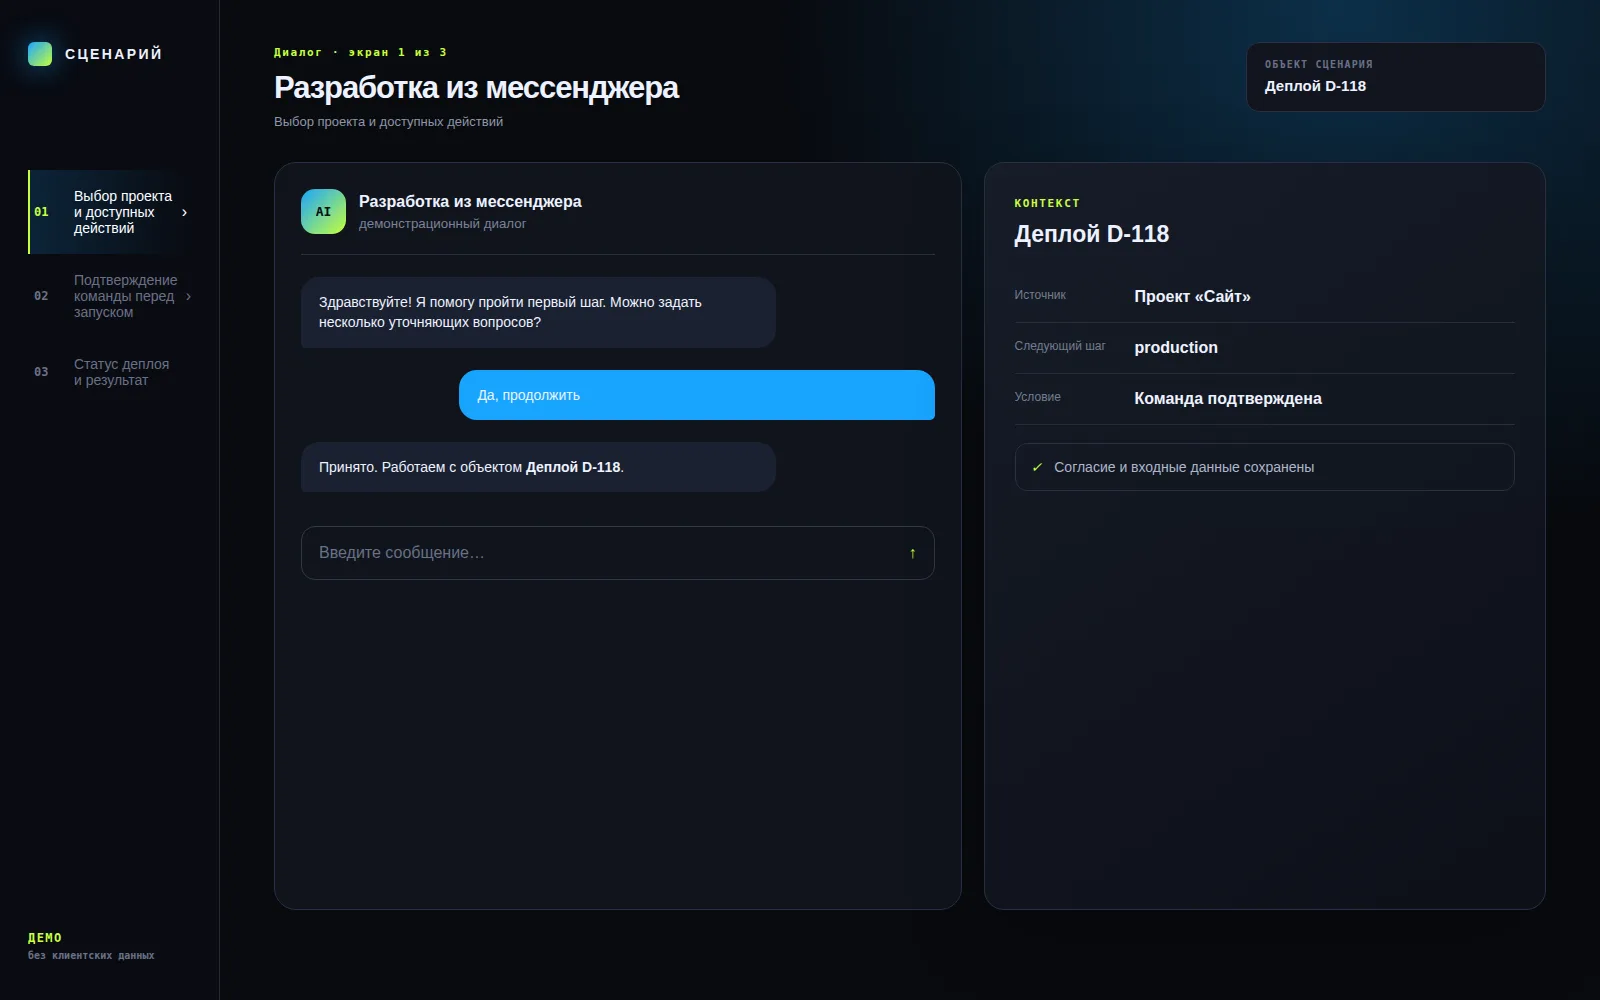Click the checkmark icon beside Согласие
Screen dimensions: 1600x1000
(1037, 467)
